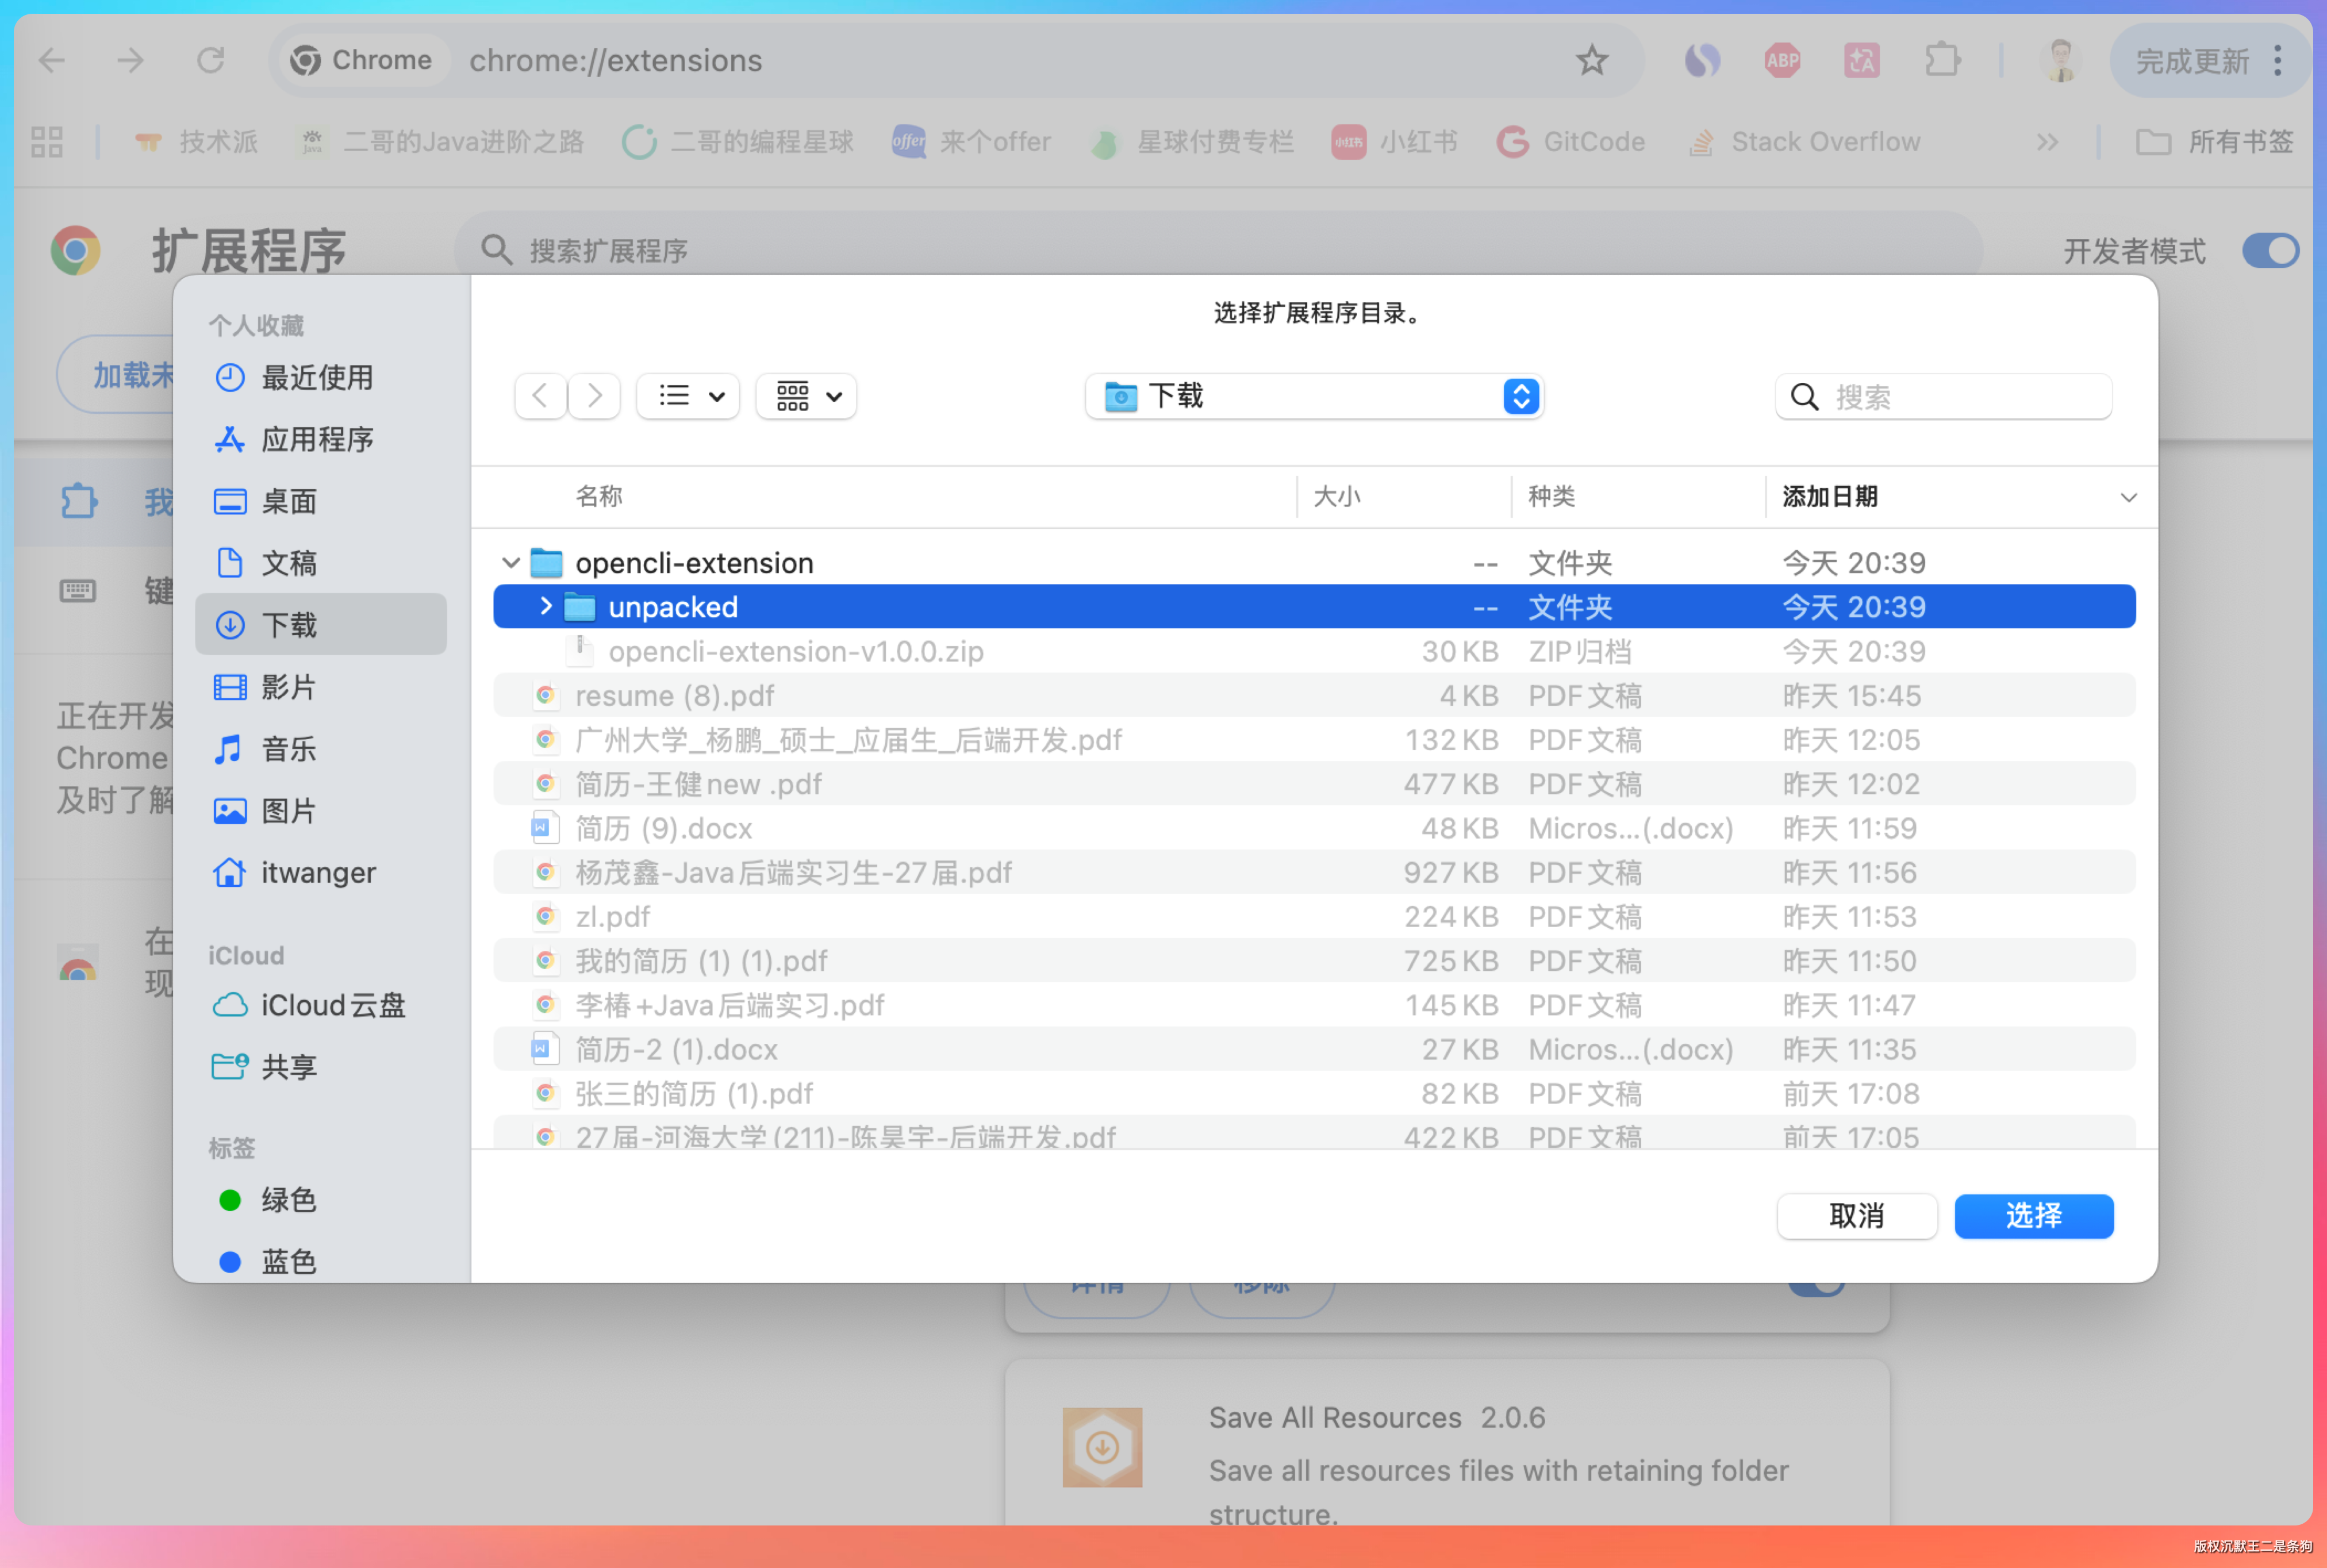Click the Extensions puzzle piece icon
Image resolution: width=2327 pixels, height=1568 pixels.
tap(1941, 61)
